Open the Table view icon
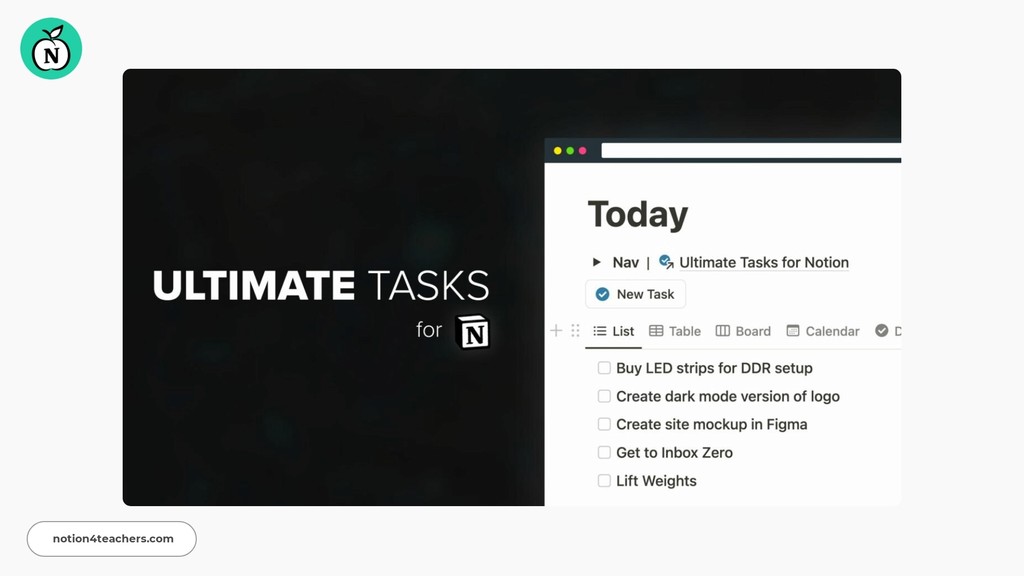This screenshot has width=1024, height=576. [x=655, y=331]
